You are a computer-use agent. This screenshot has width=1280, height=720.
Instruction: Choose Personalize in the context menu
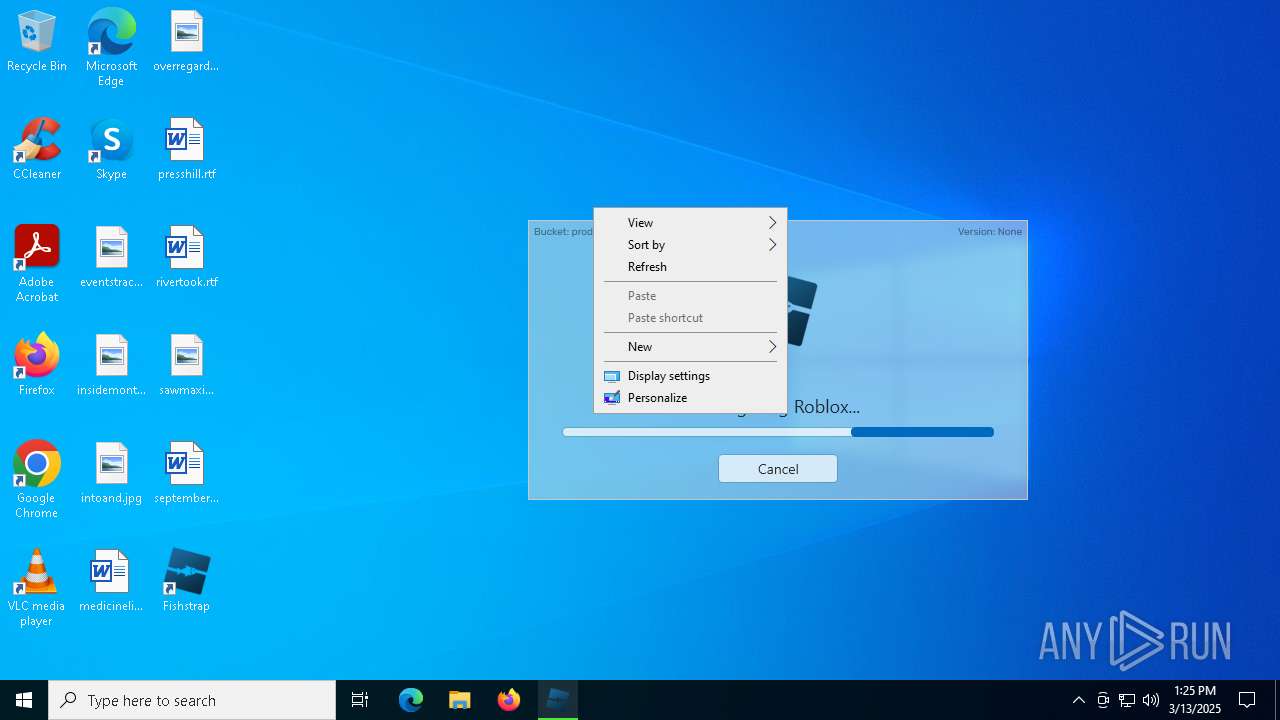[x=690, y=398]
